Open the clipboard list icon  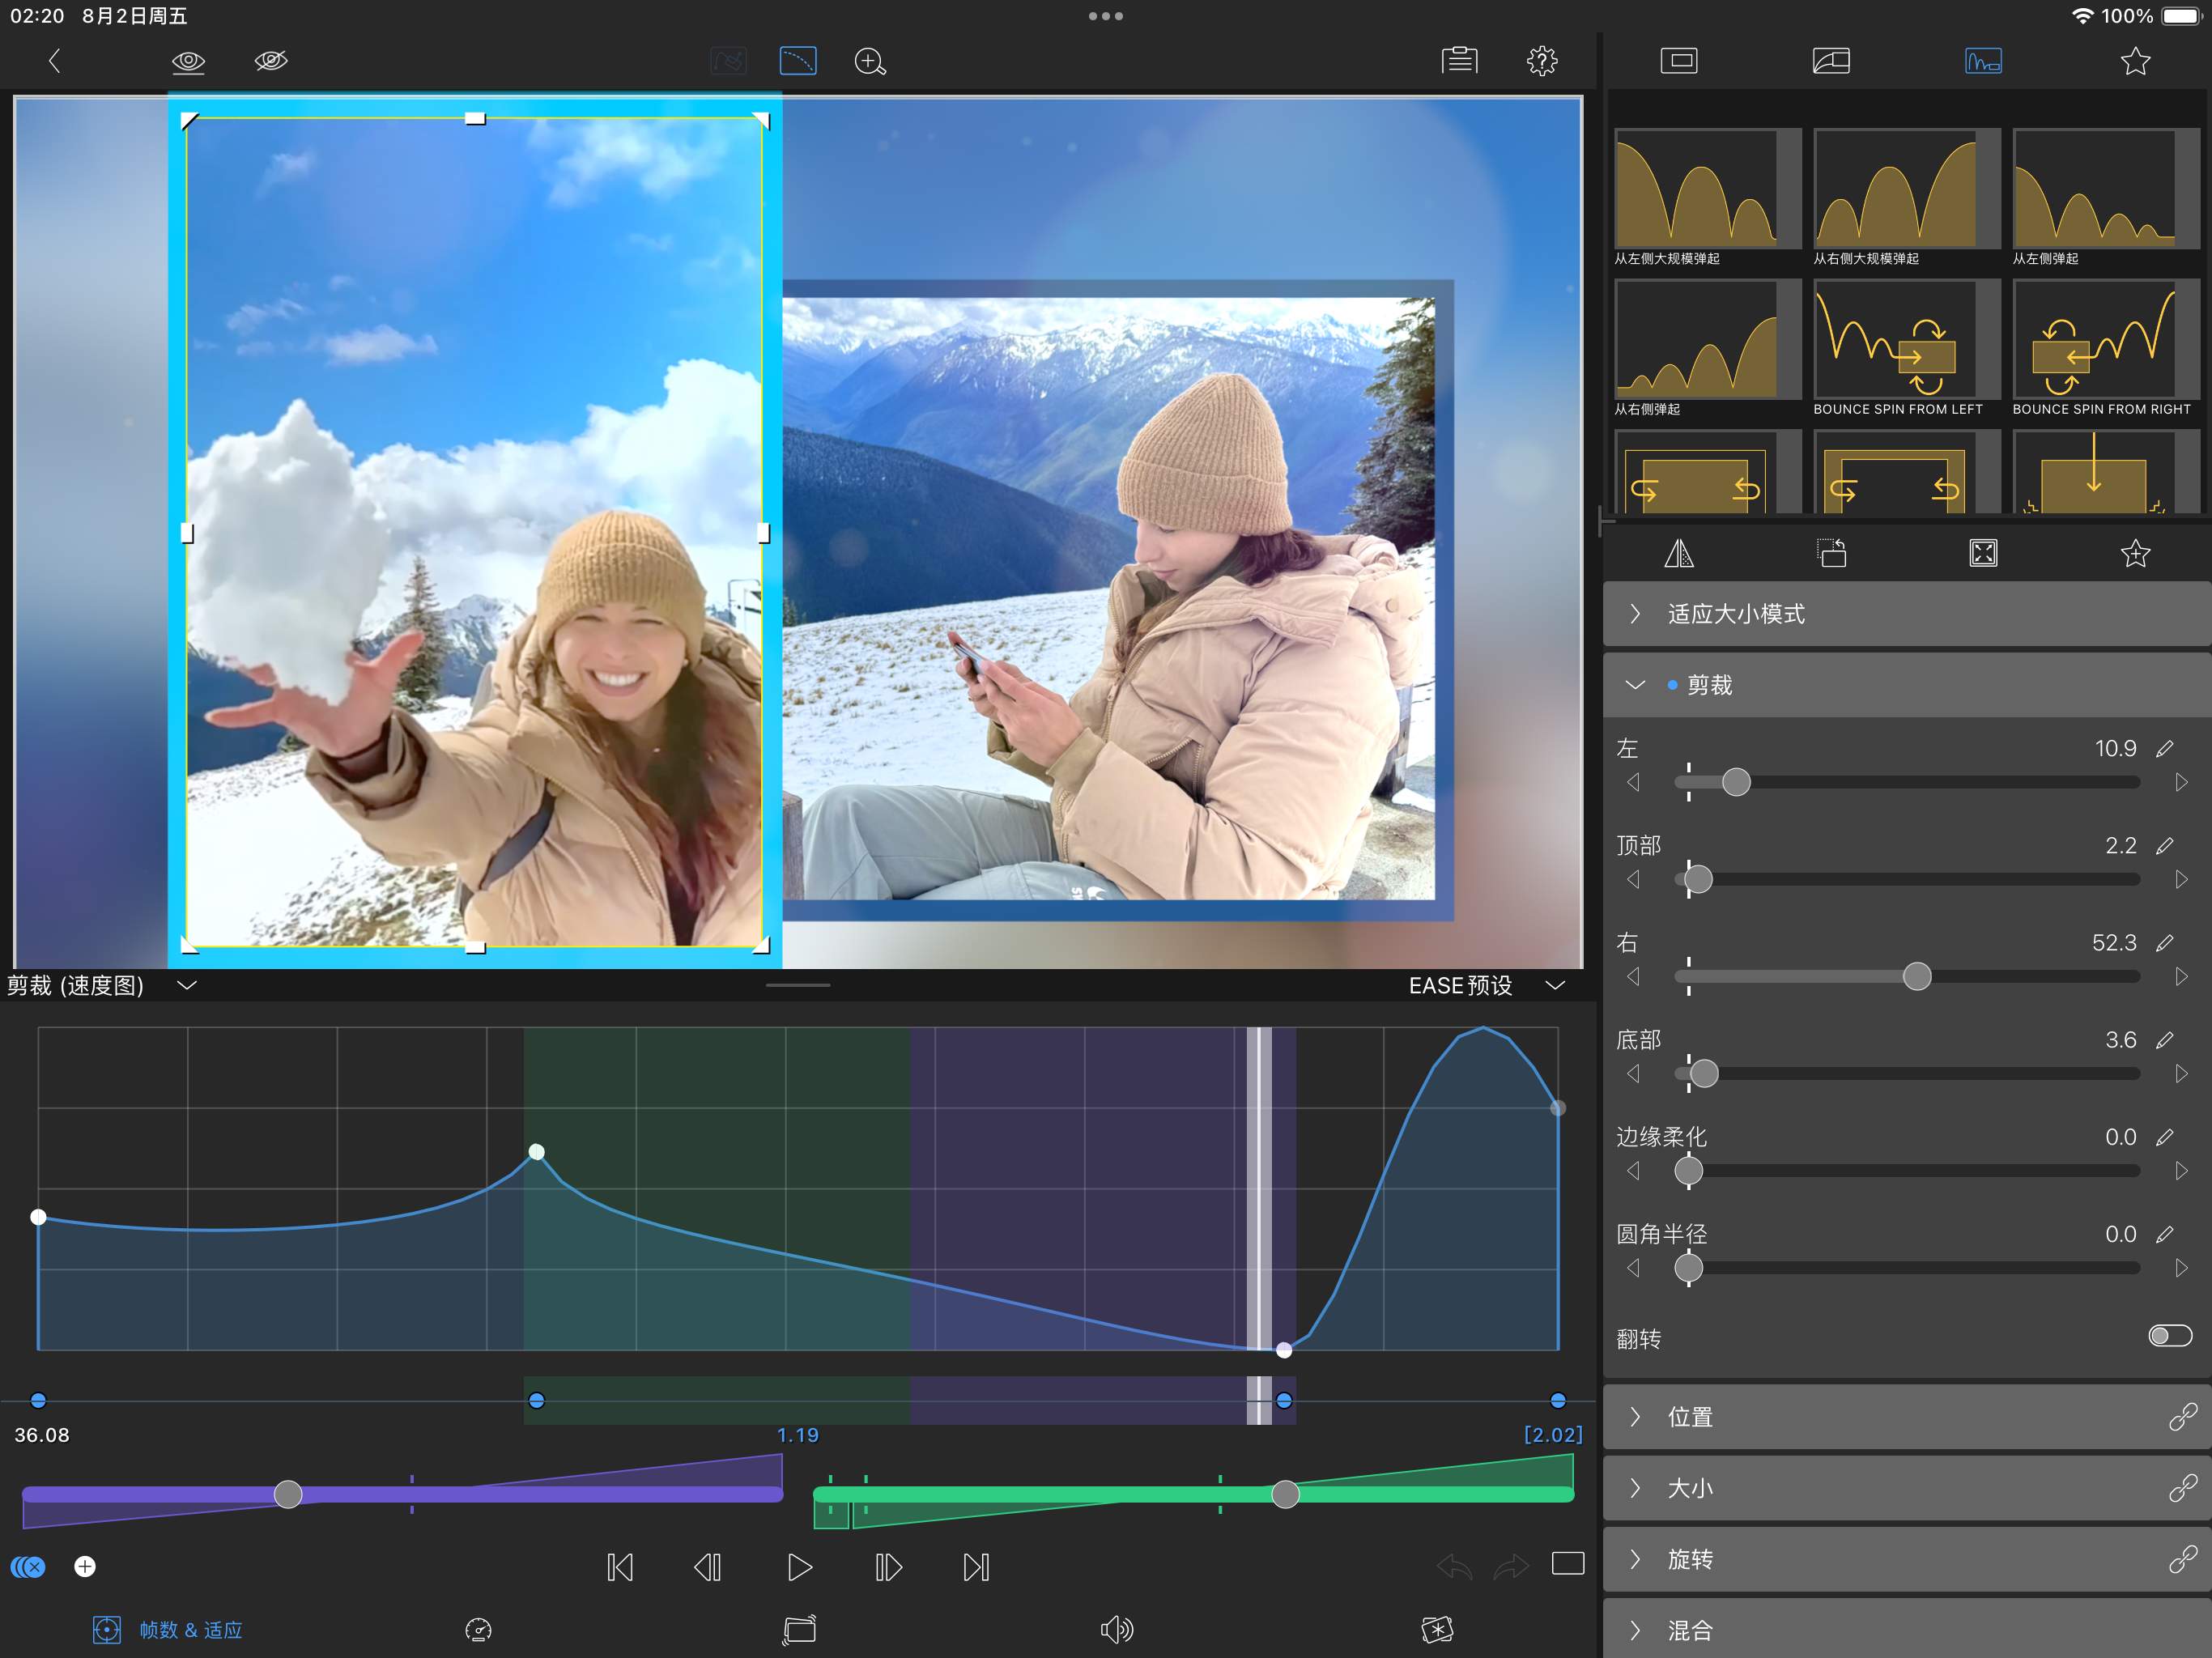(x=1459, y=61)
